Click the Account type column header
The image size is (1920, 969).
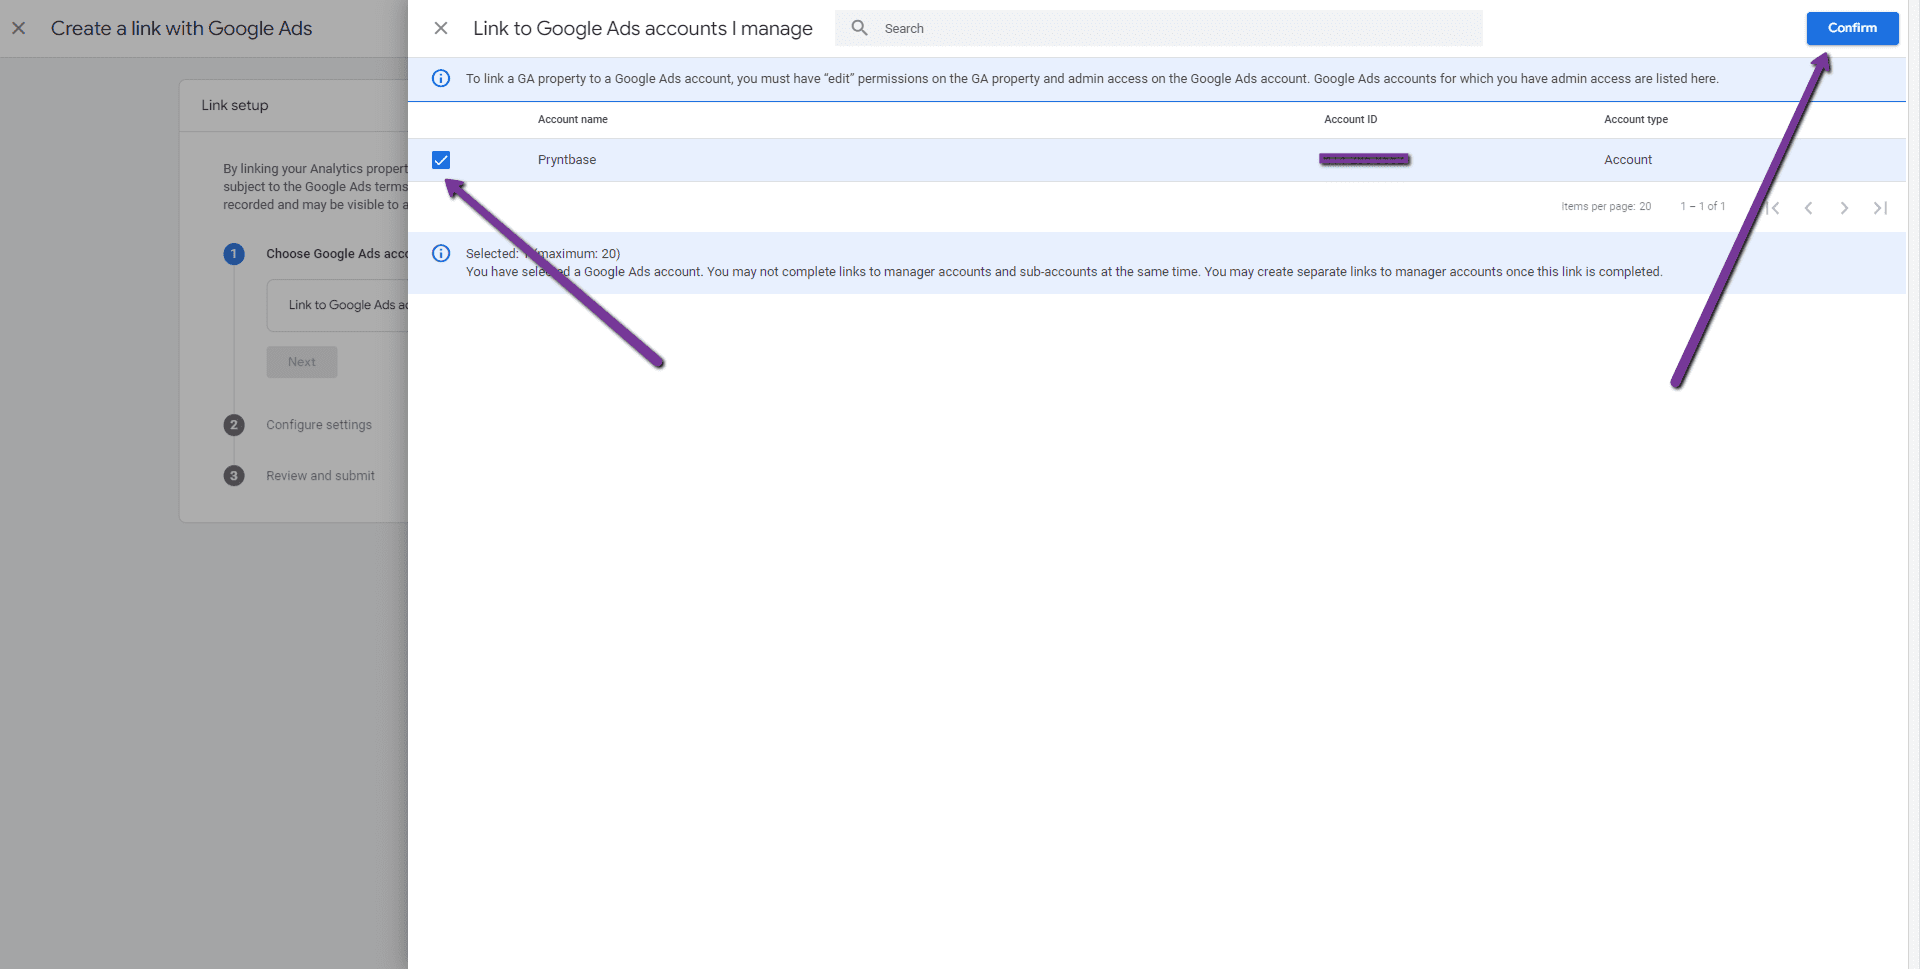(1636, 119)
